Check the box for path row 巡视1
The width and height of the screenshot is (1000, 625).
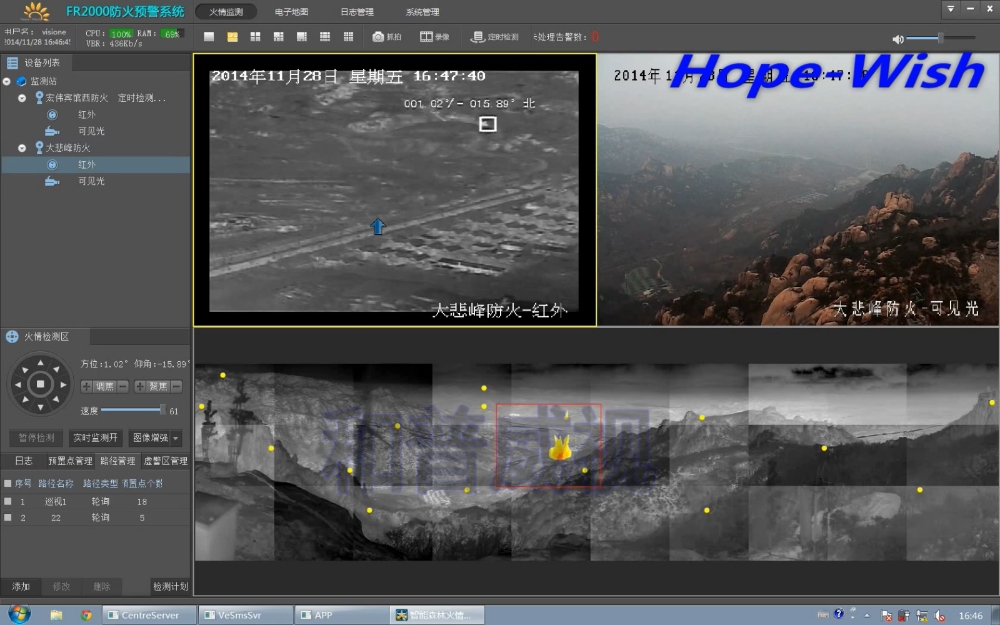pos(7,501)
